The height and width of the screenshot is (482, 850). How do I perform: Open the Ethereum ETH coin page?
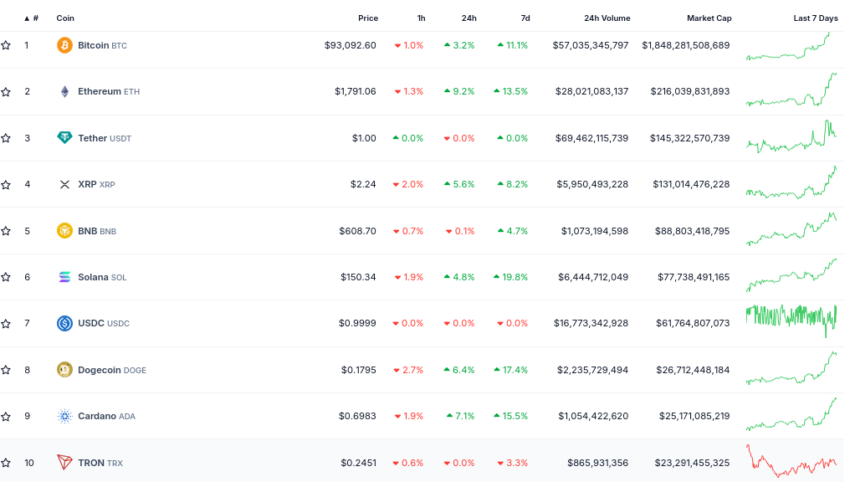click(x=108, y=92)
